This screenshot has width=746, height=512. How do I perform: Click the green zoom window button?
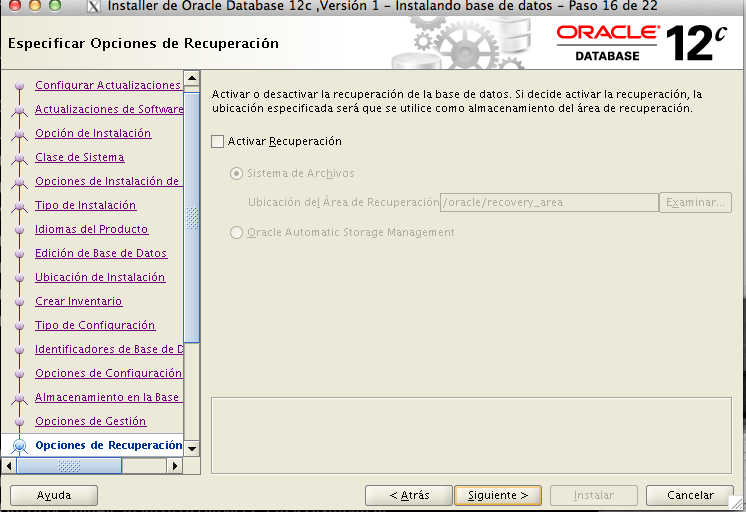(x=55, y=5)
